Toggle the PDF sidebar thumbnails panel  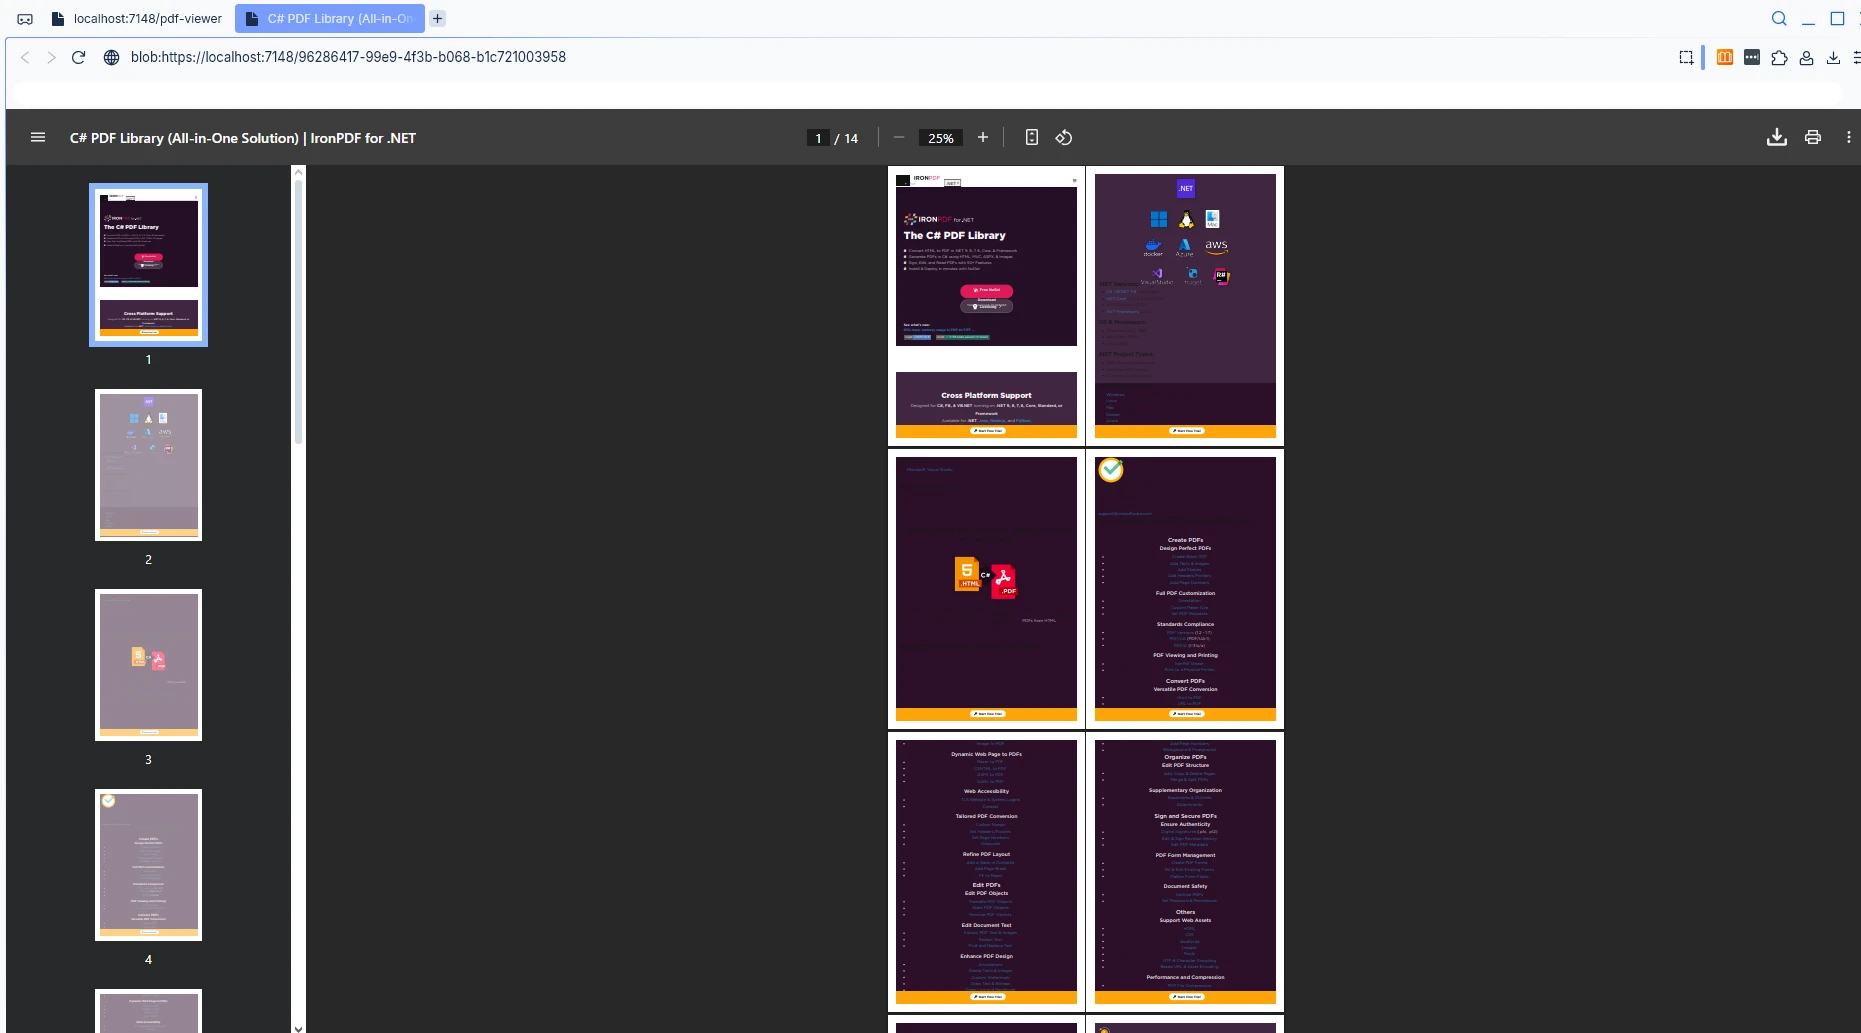(38, 137)
